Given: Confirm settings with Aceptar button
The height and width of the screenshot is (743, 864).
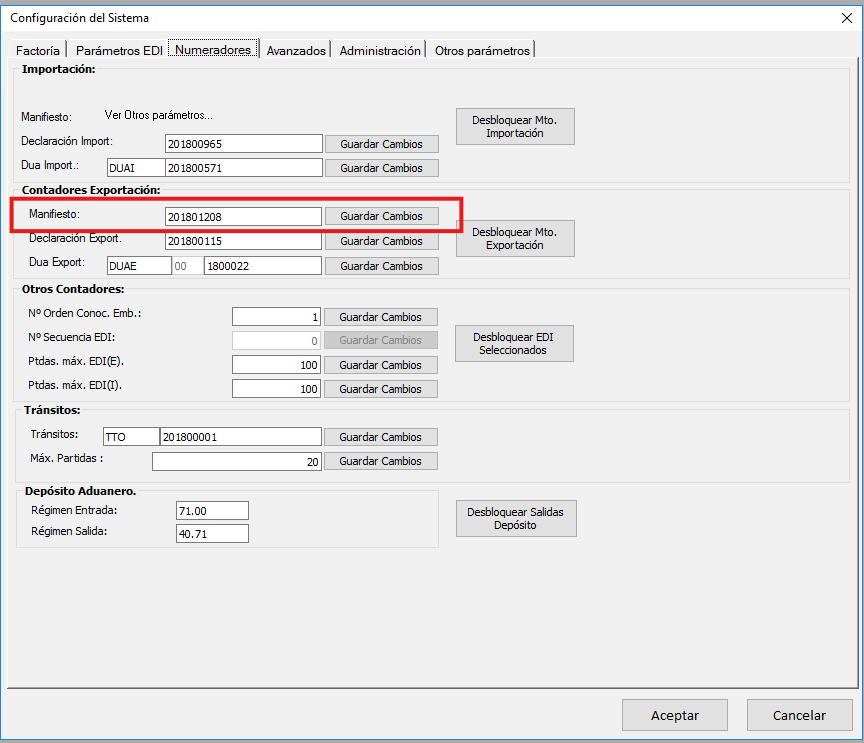Looking at the screenshot, I should [674, 715].
